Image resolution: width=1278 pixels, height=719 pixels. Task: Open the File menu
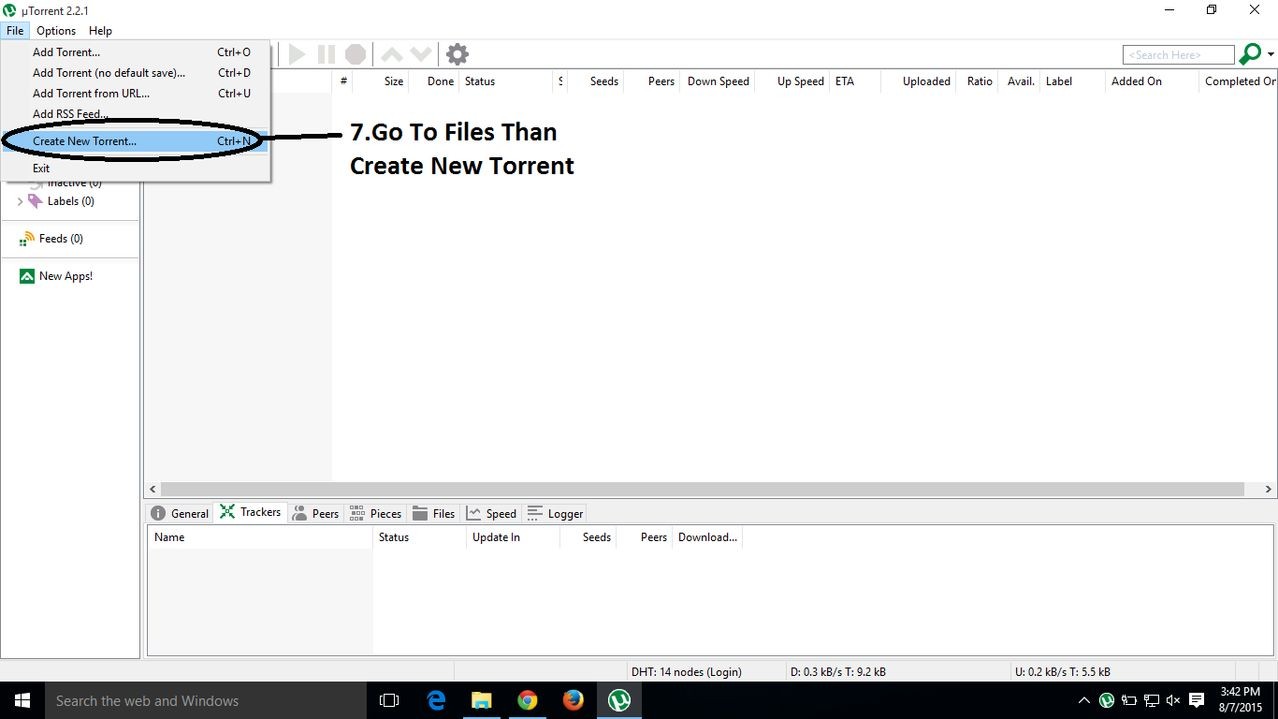(15, 31)
